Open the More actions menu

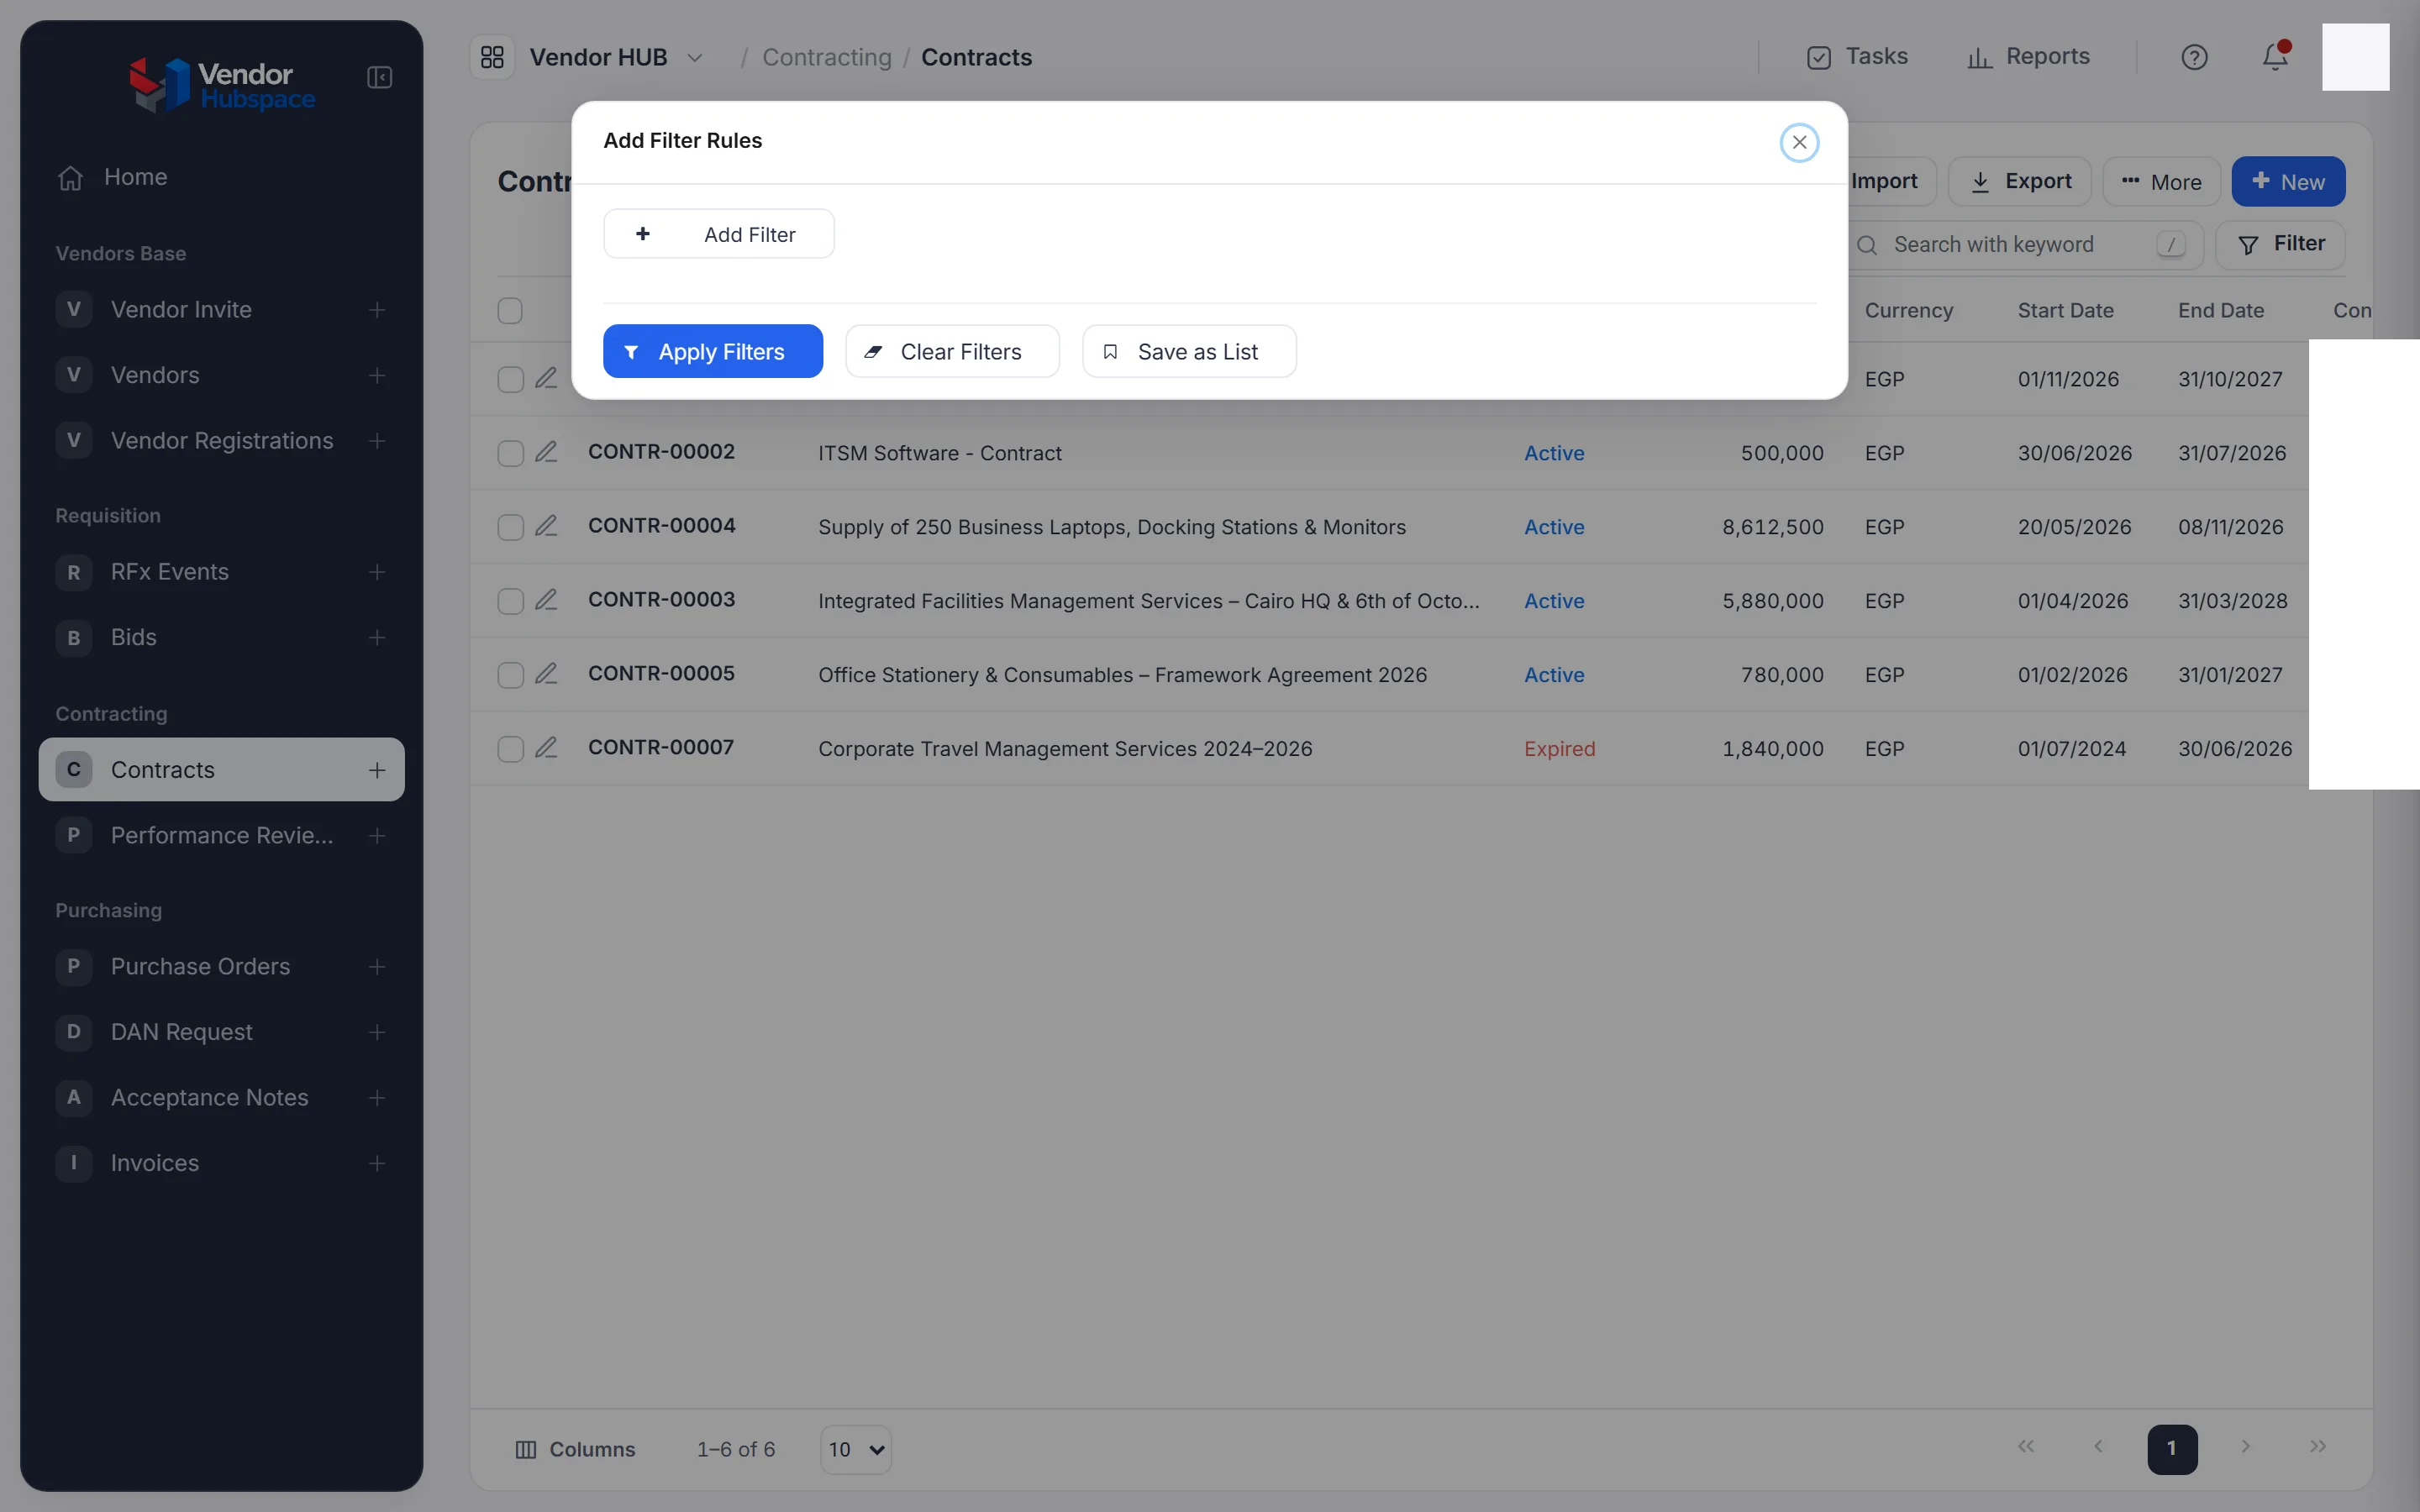pos(2161,182)
